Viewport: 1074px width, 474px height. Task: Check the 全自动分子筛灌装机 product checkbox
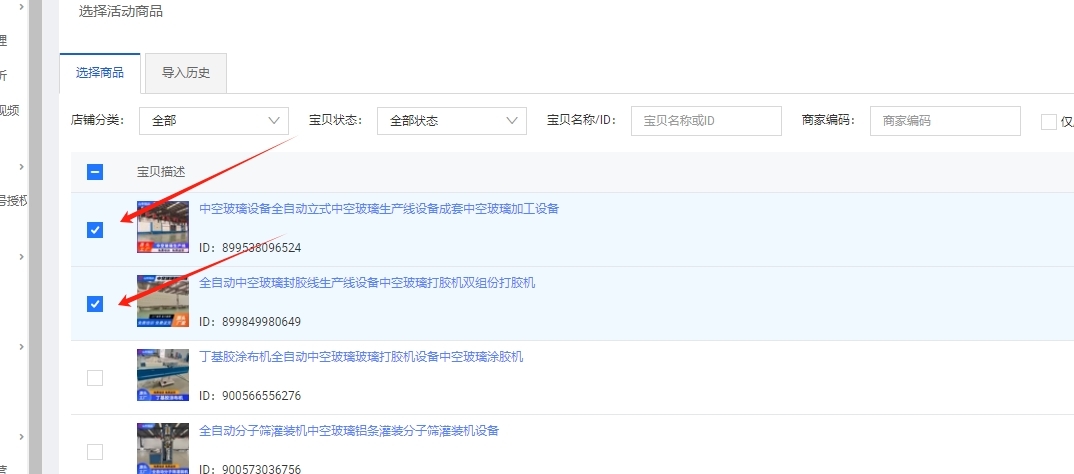(95, 452)
